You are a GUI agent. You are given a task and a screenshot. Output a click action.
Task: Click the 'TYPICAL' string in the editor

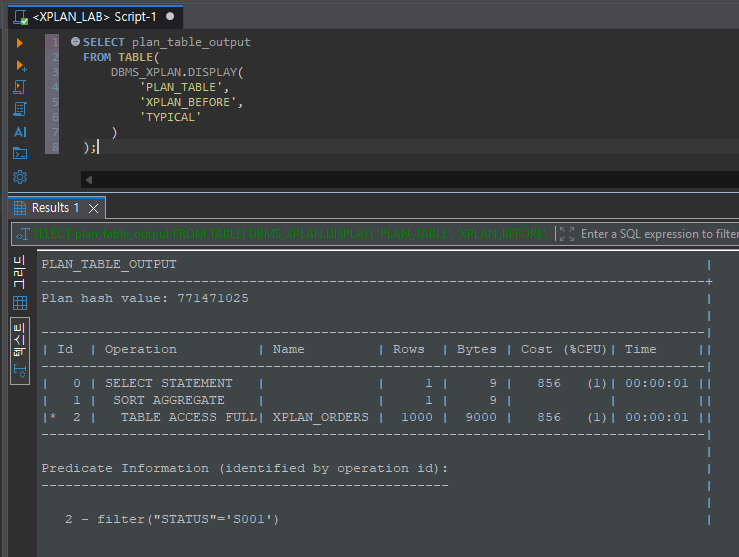(170, 117)
